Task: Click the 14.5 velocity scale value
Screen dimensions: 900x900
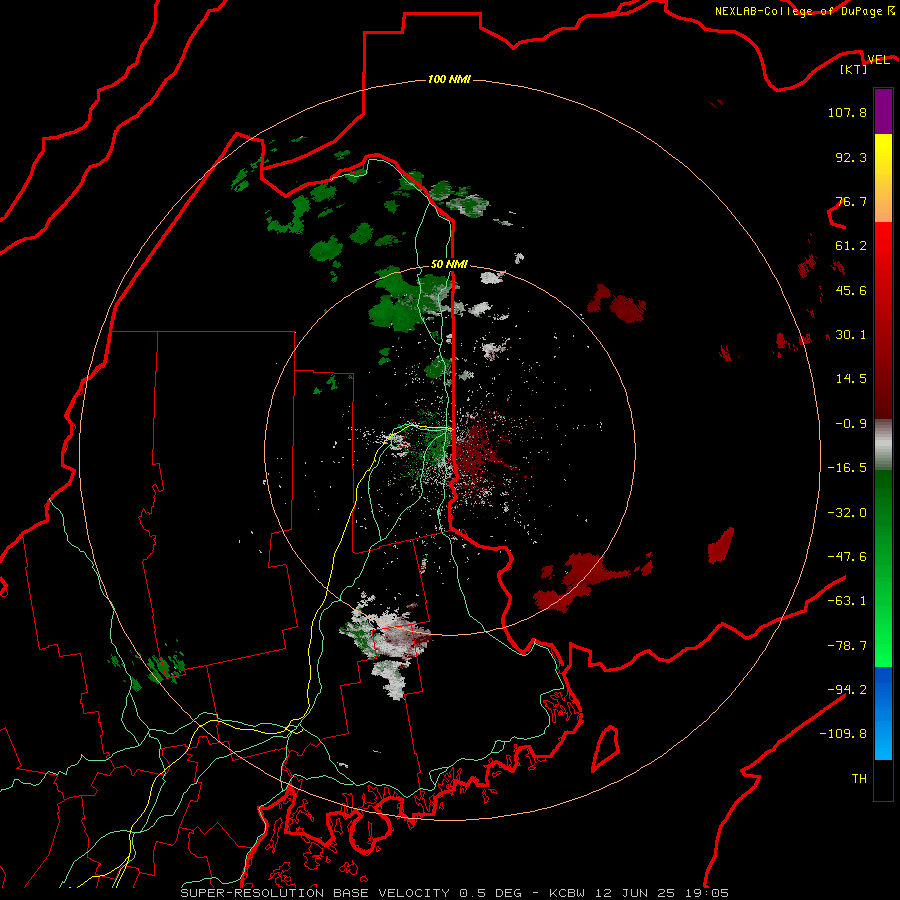Action: (x=851, y=379)
